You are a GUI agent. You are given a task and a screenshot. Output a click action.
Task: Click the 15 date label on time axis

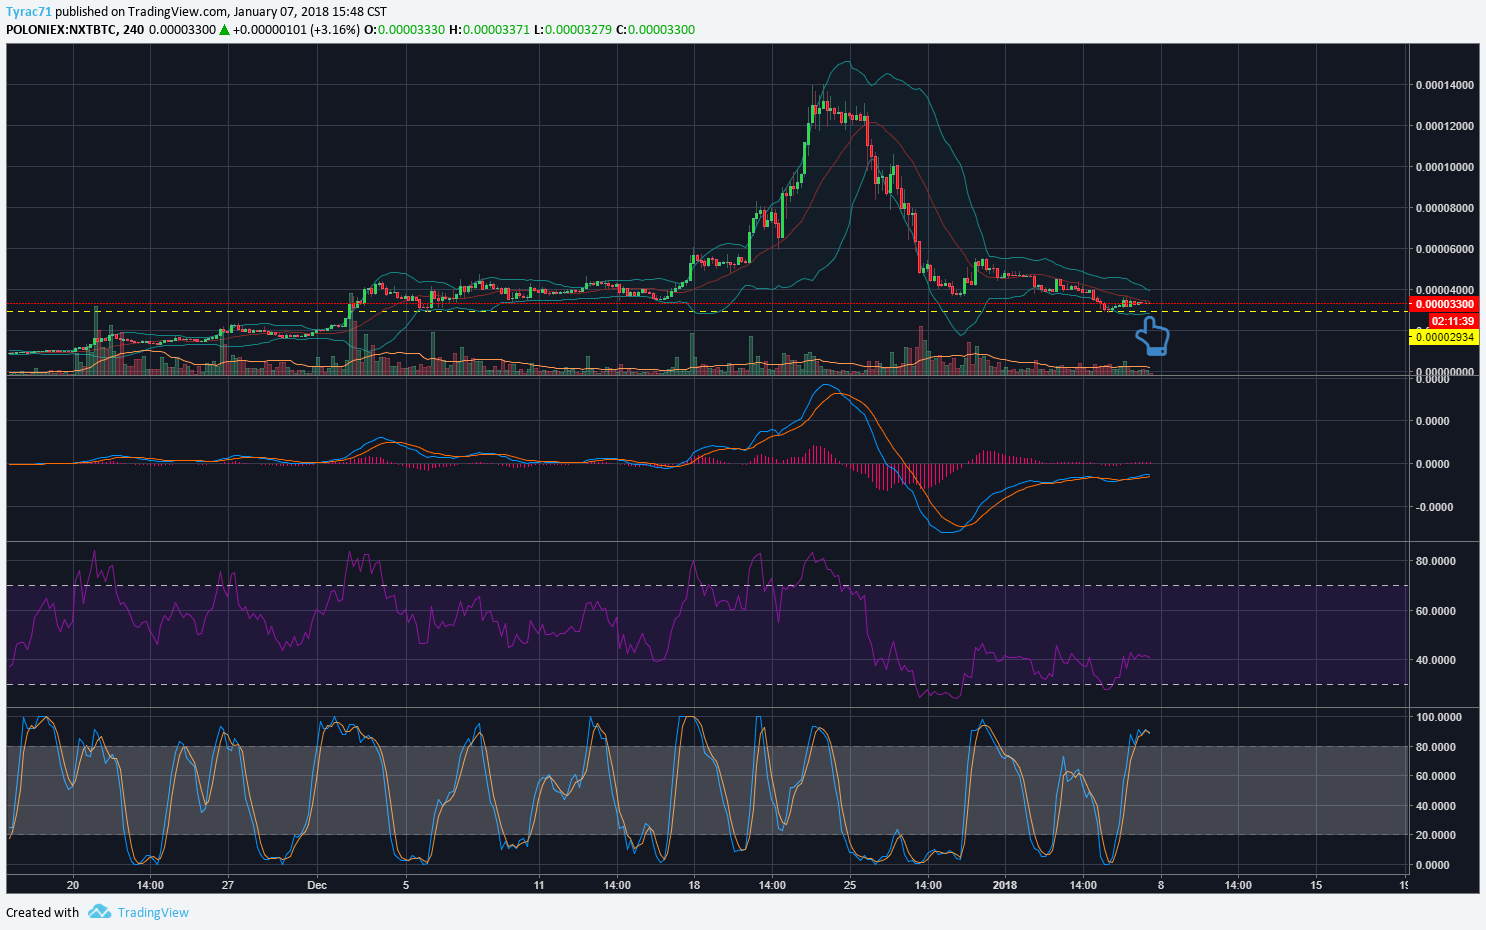point(1316,885)
